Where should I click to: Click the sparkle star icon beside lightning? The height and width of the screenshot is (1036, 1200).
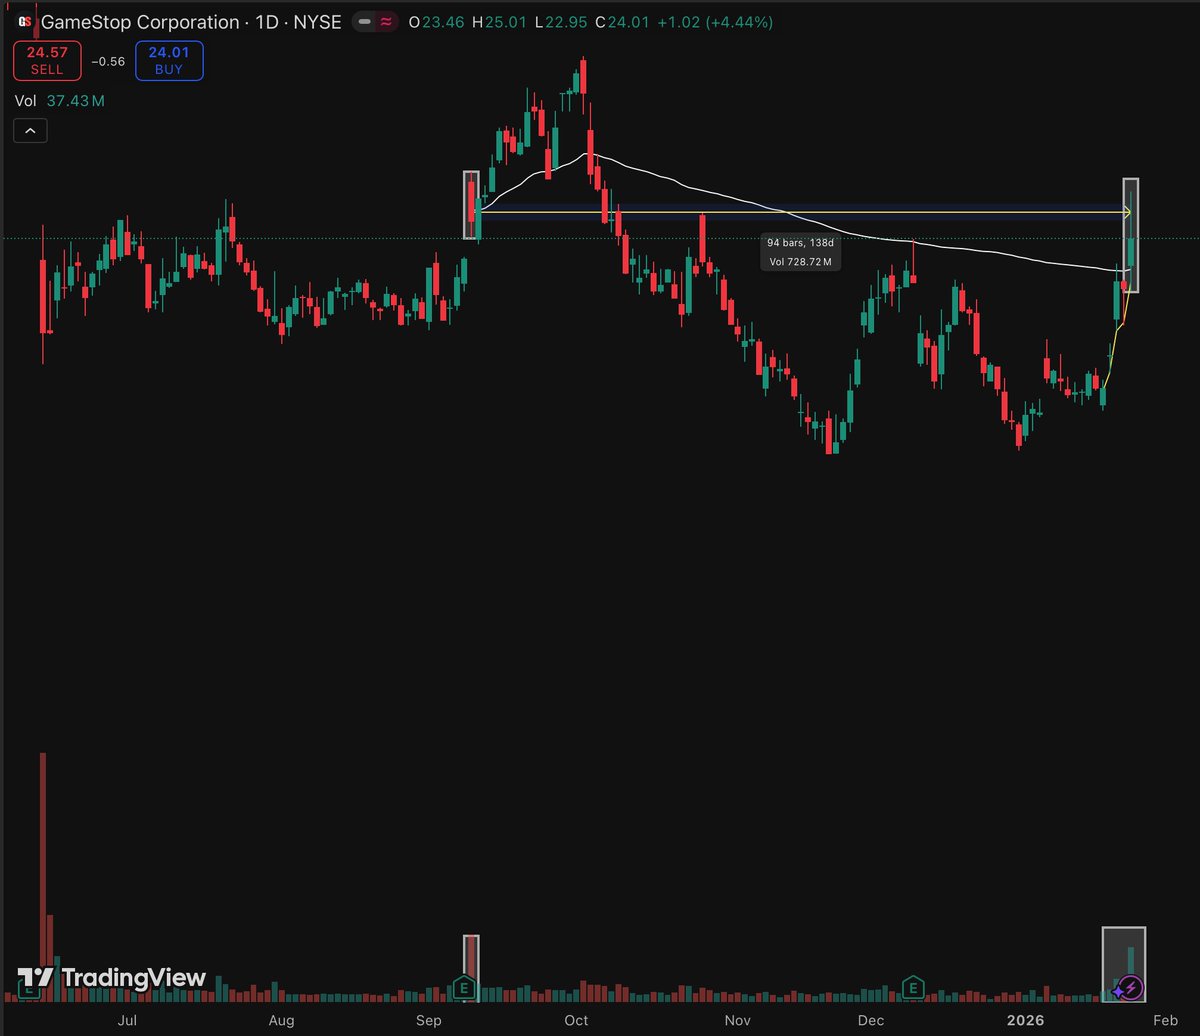point(1116,991)
